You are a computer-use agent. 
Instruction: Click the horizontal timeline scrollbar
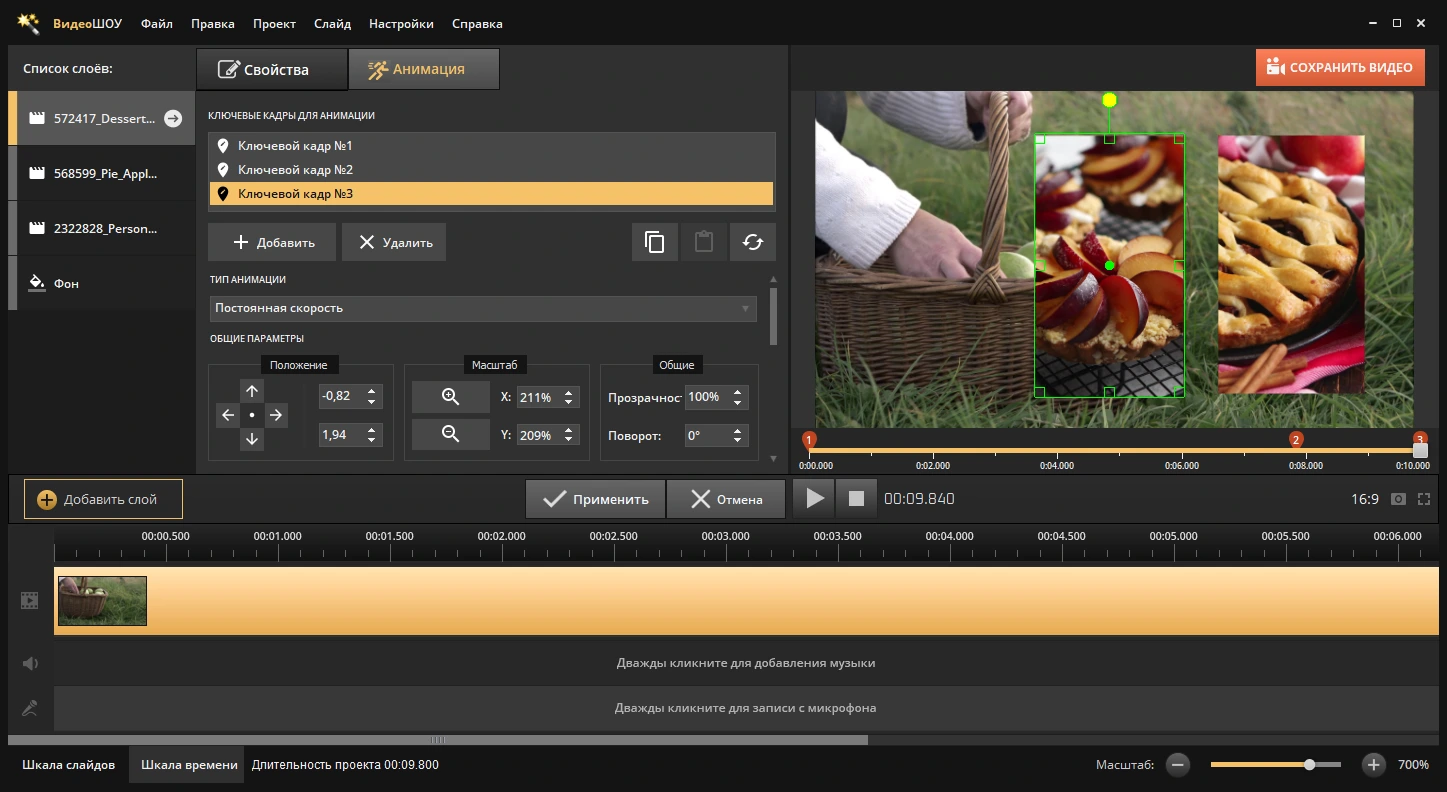(x=438, y=740)
